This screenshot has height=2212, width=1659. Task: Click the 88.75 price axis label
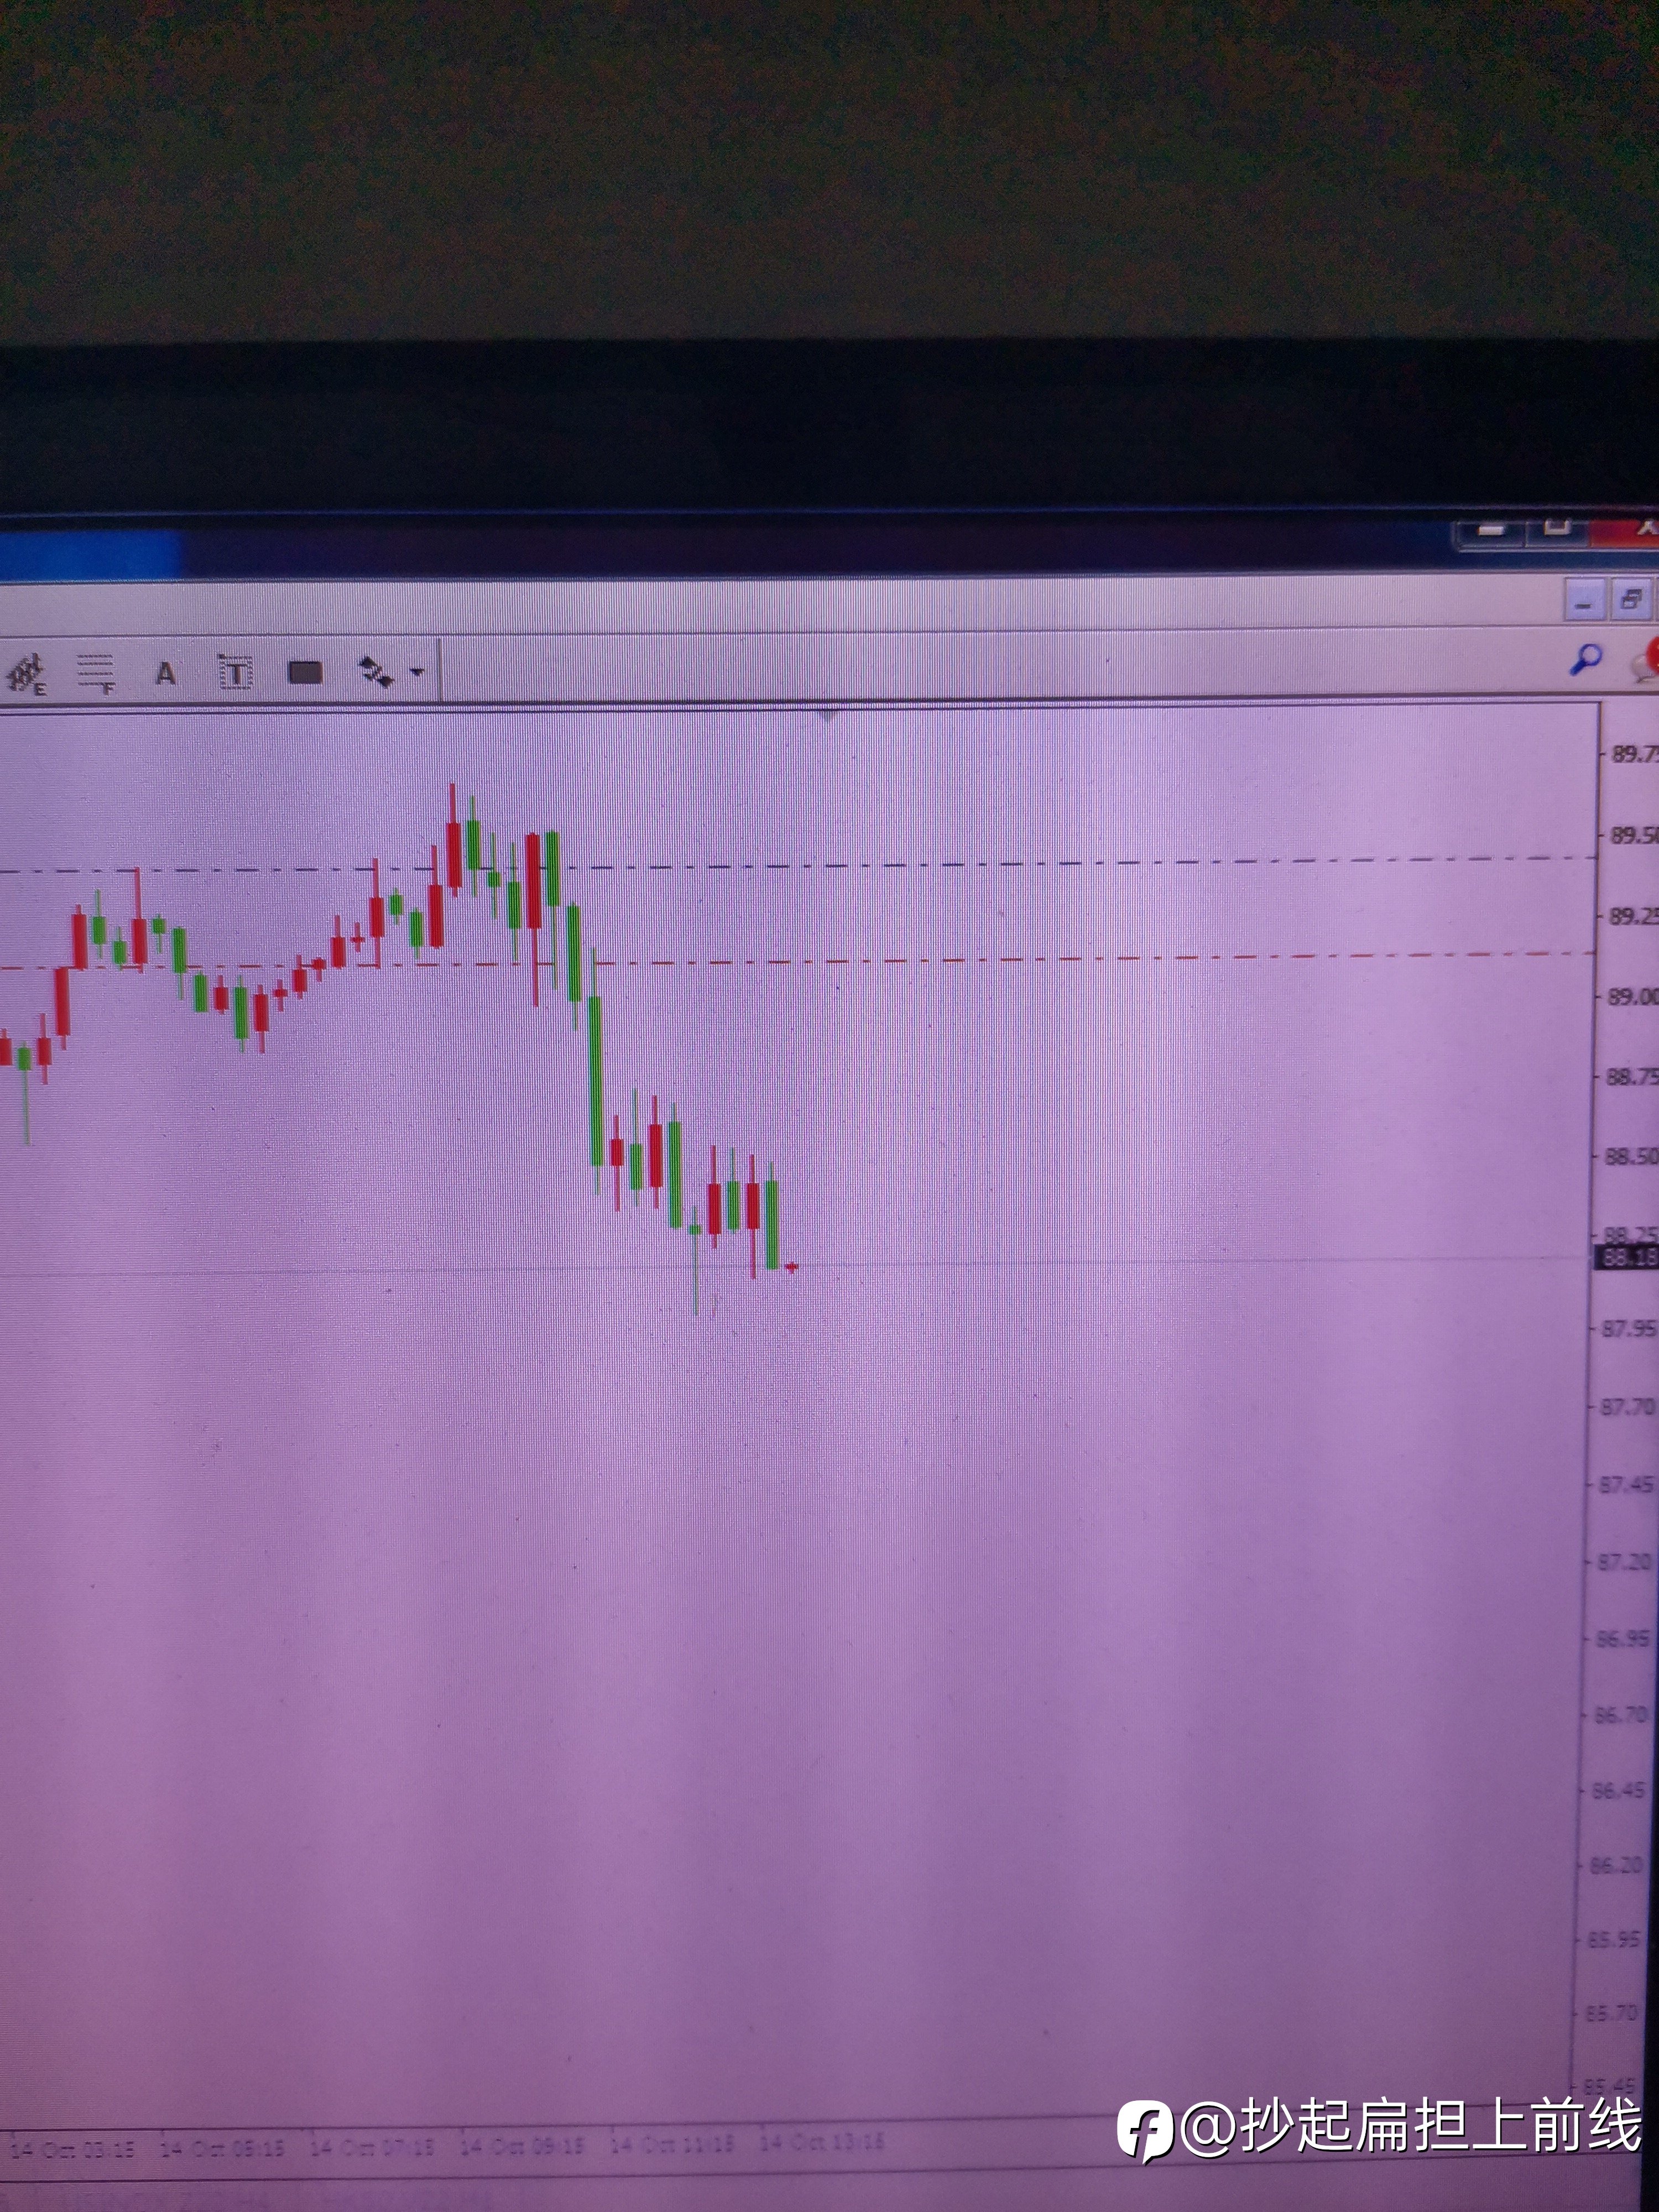[x=1631, y=1077]
